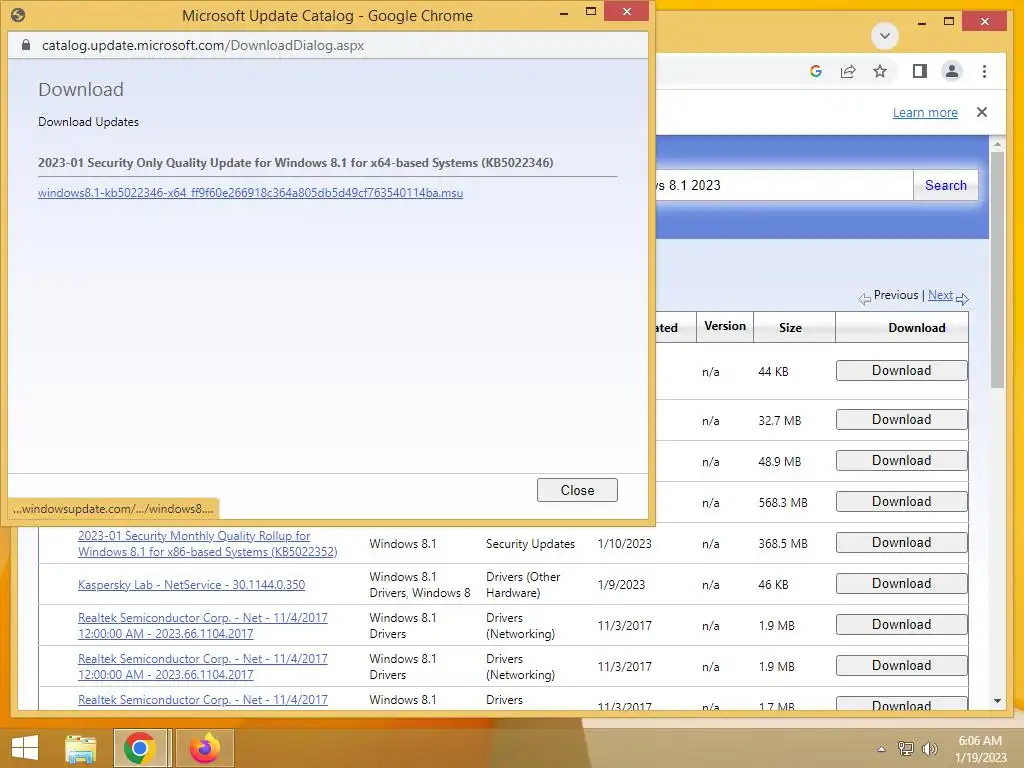Minimize the Download dialog window
Image resolution: width=1024 pixels, height=768 pixels.
tap(564, 13)
